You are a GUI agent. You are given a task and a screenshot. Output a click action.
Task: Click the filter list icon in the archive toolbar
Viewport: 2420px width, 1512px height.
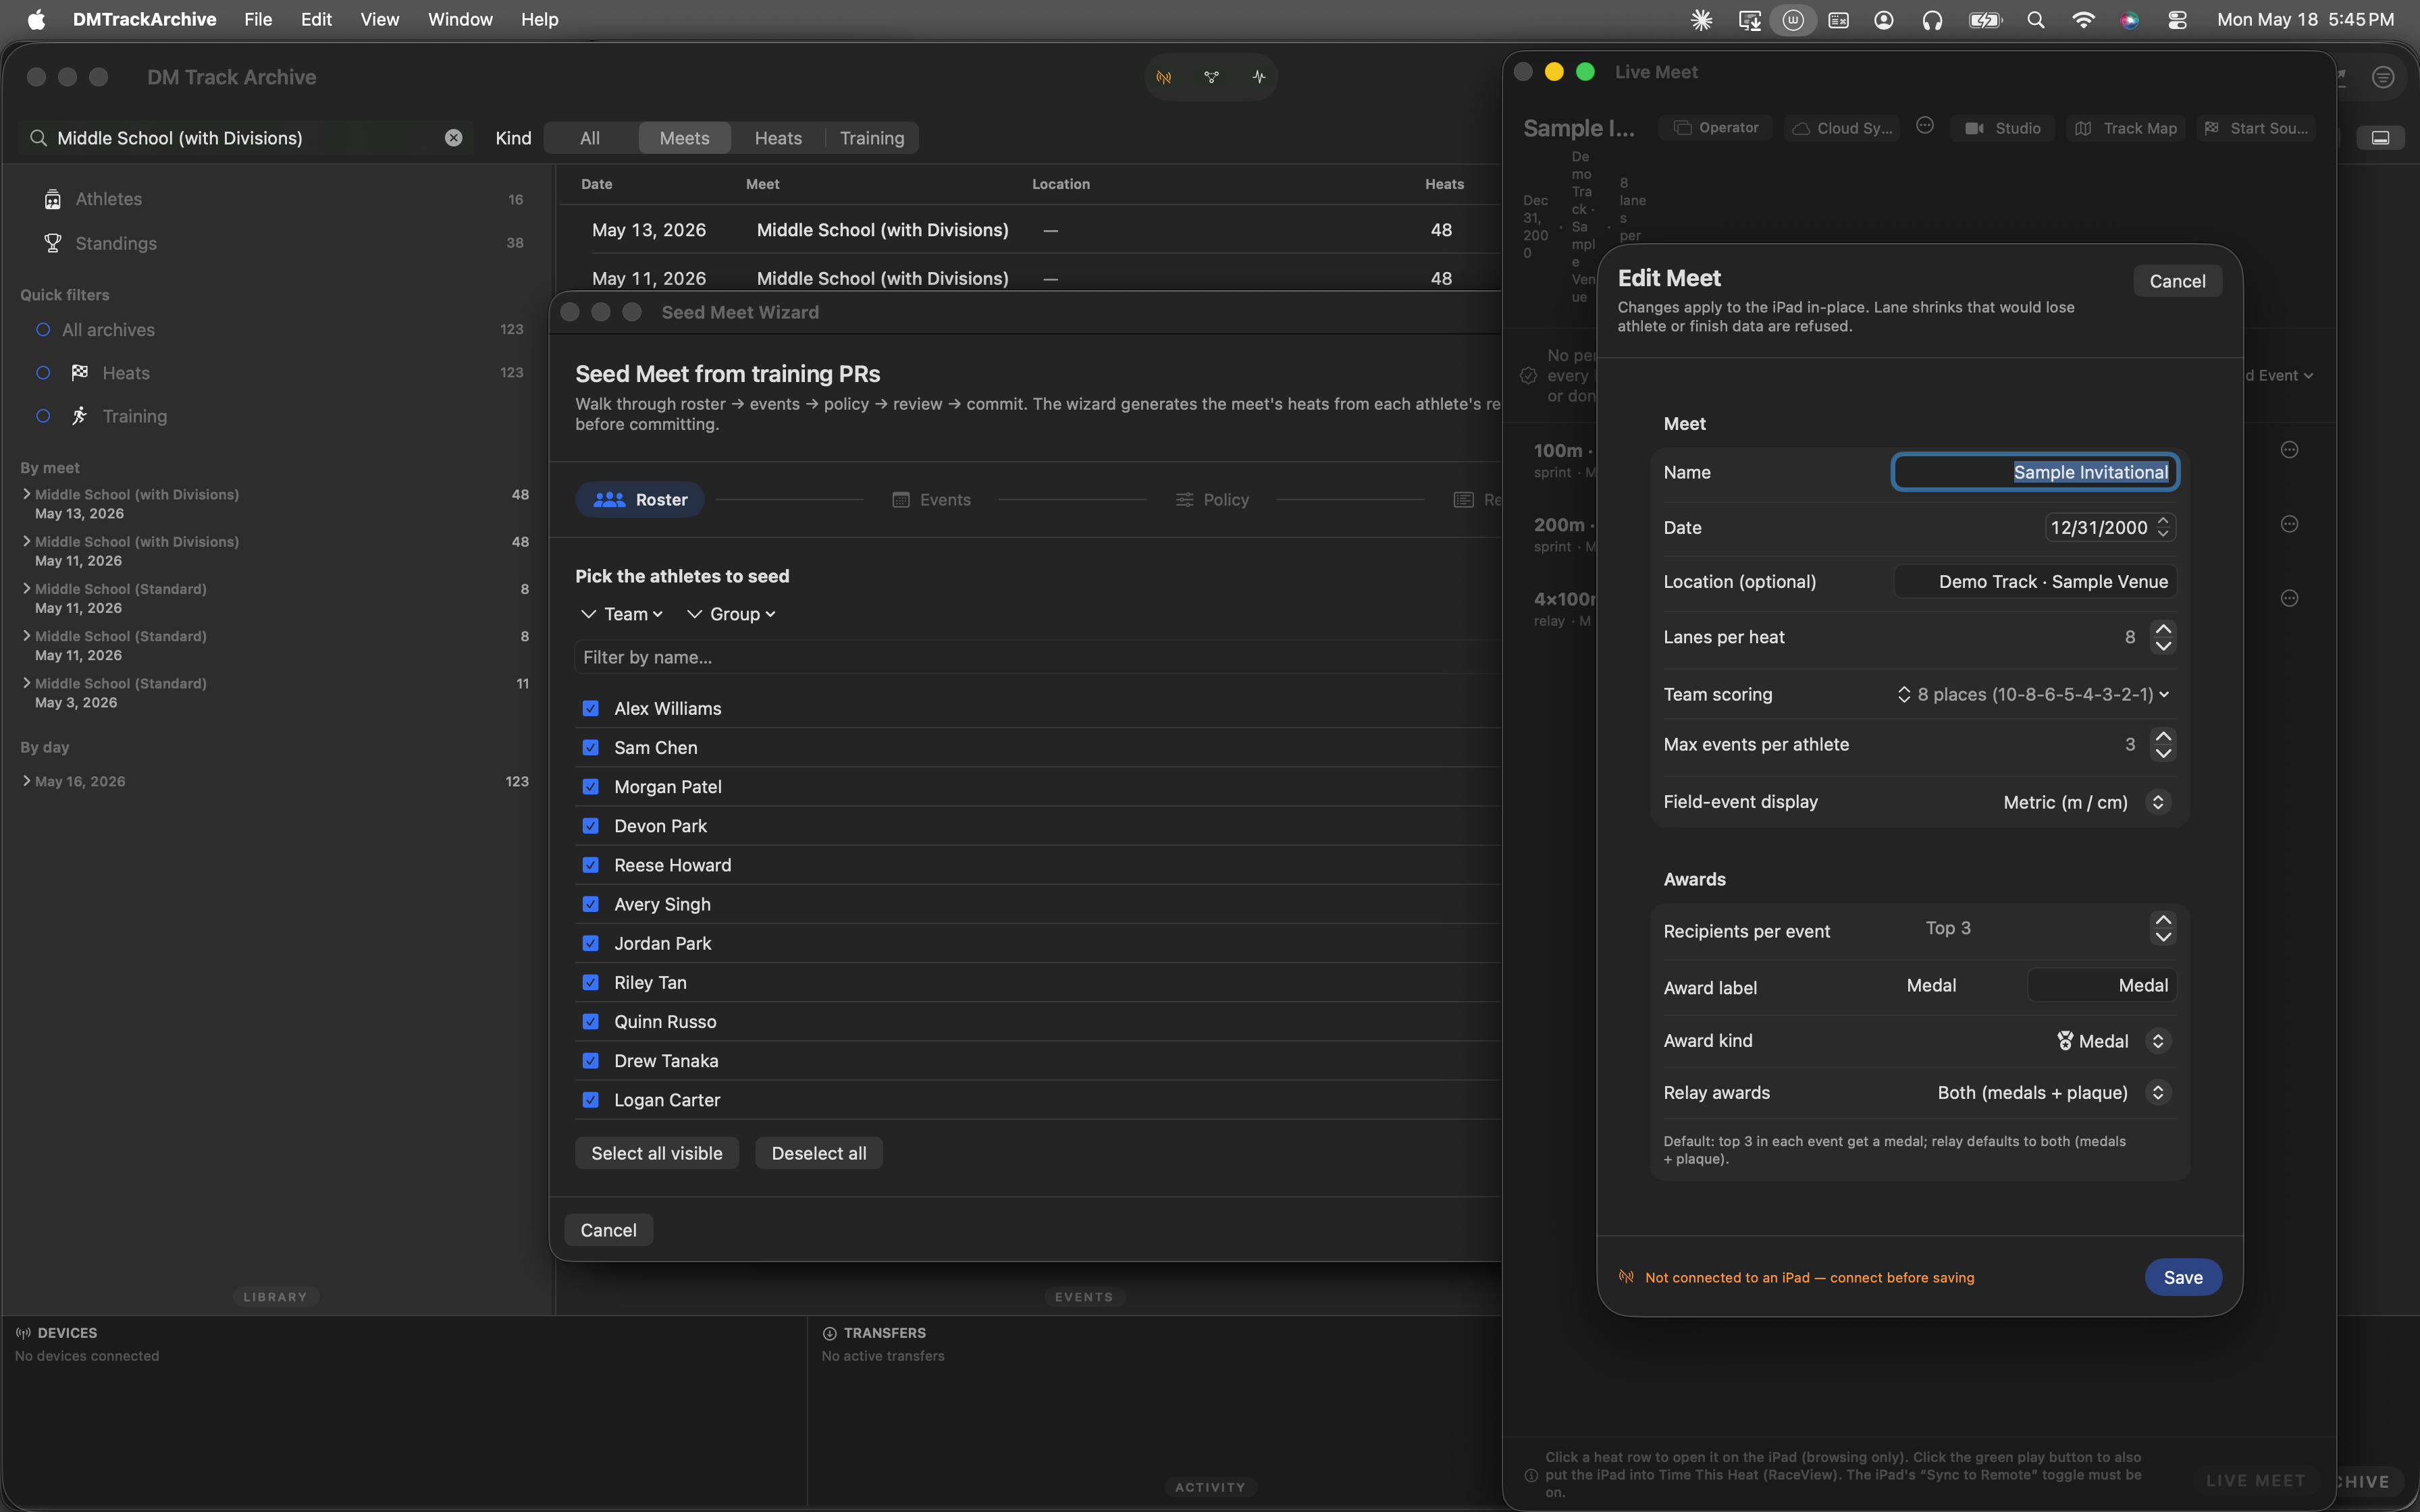[x=2383, y=77]
